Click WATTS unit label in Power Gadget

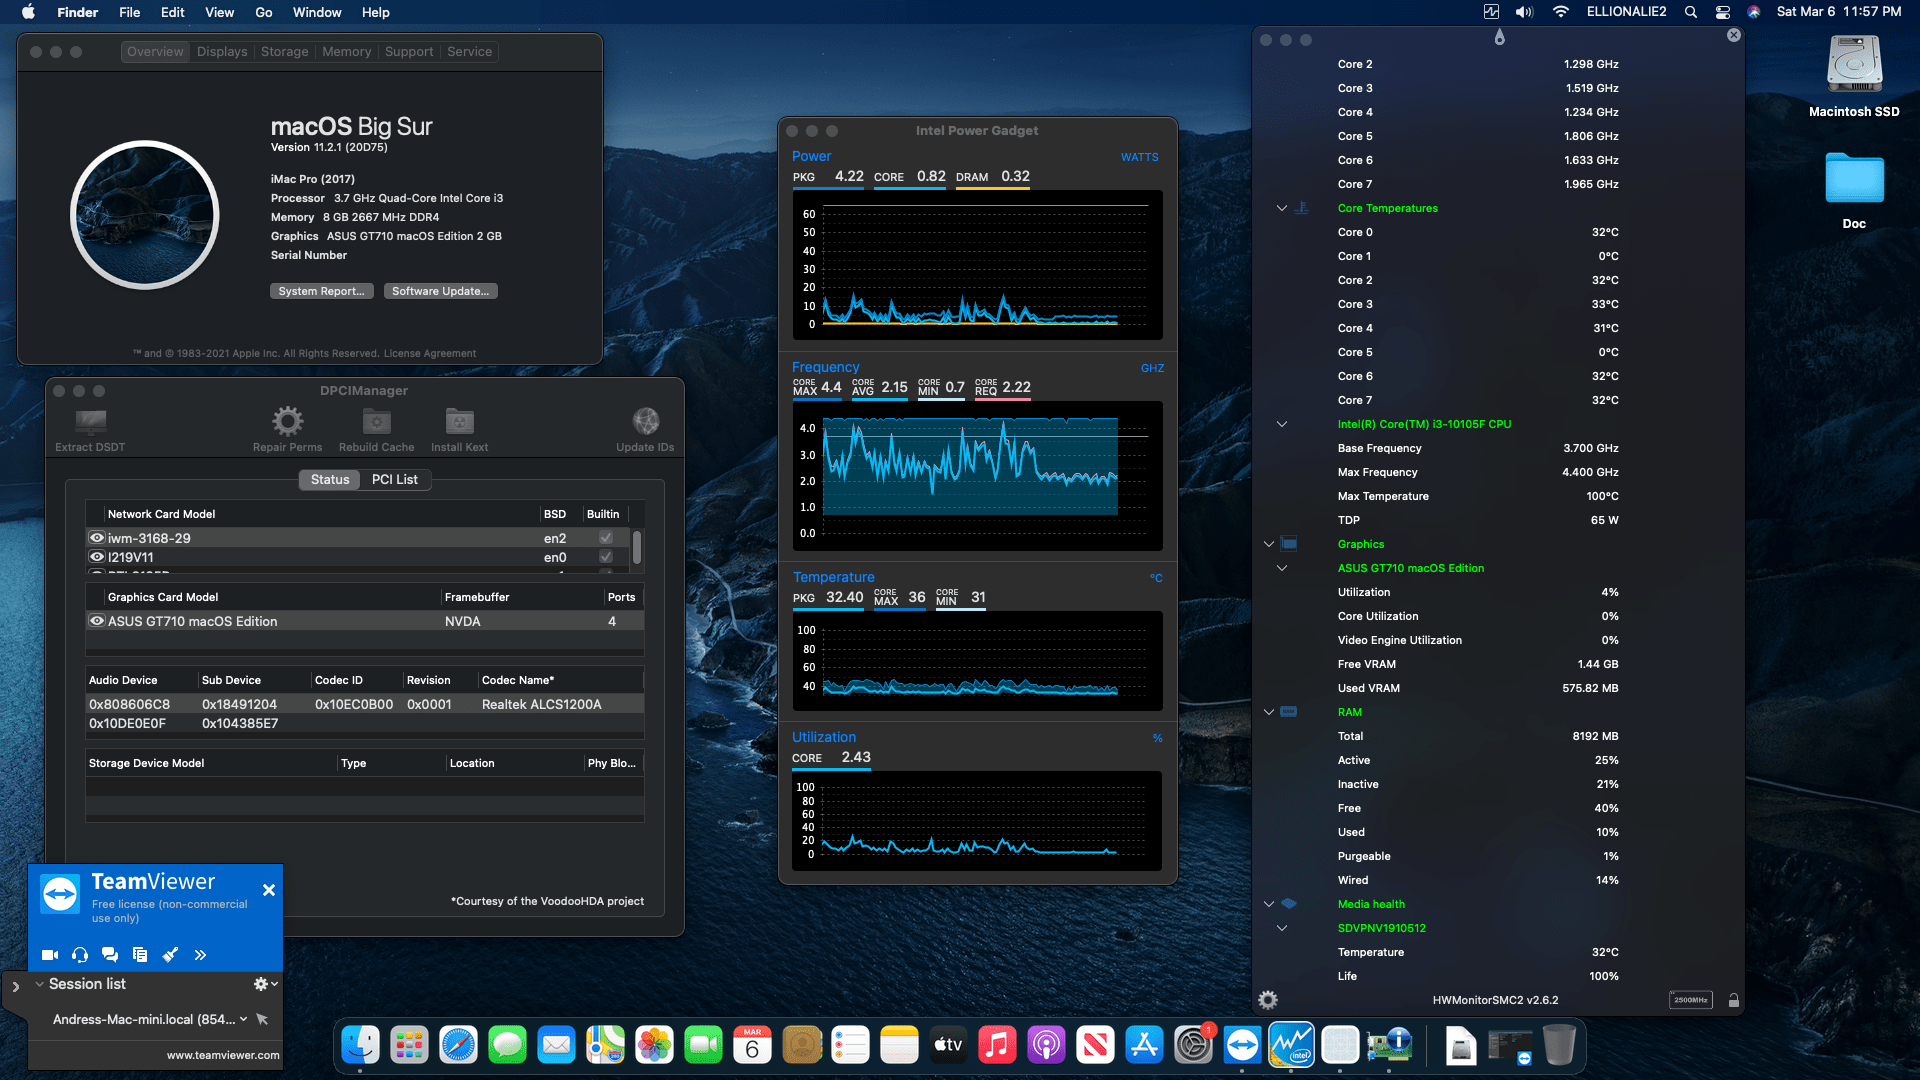(1139, 157)
